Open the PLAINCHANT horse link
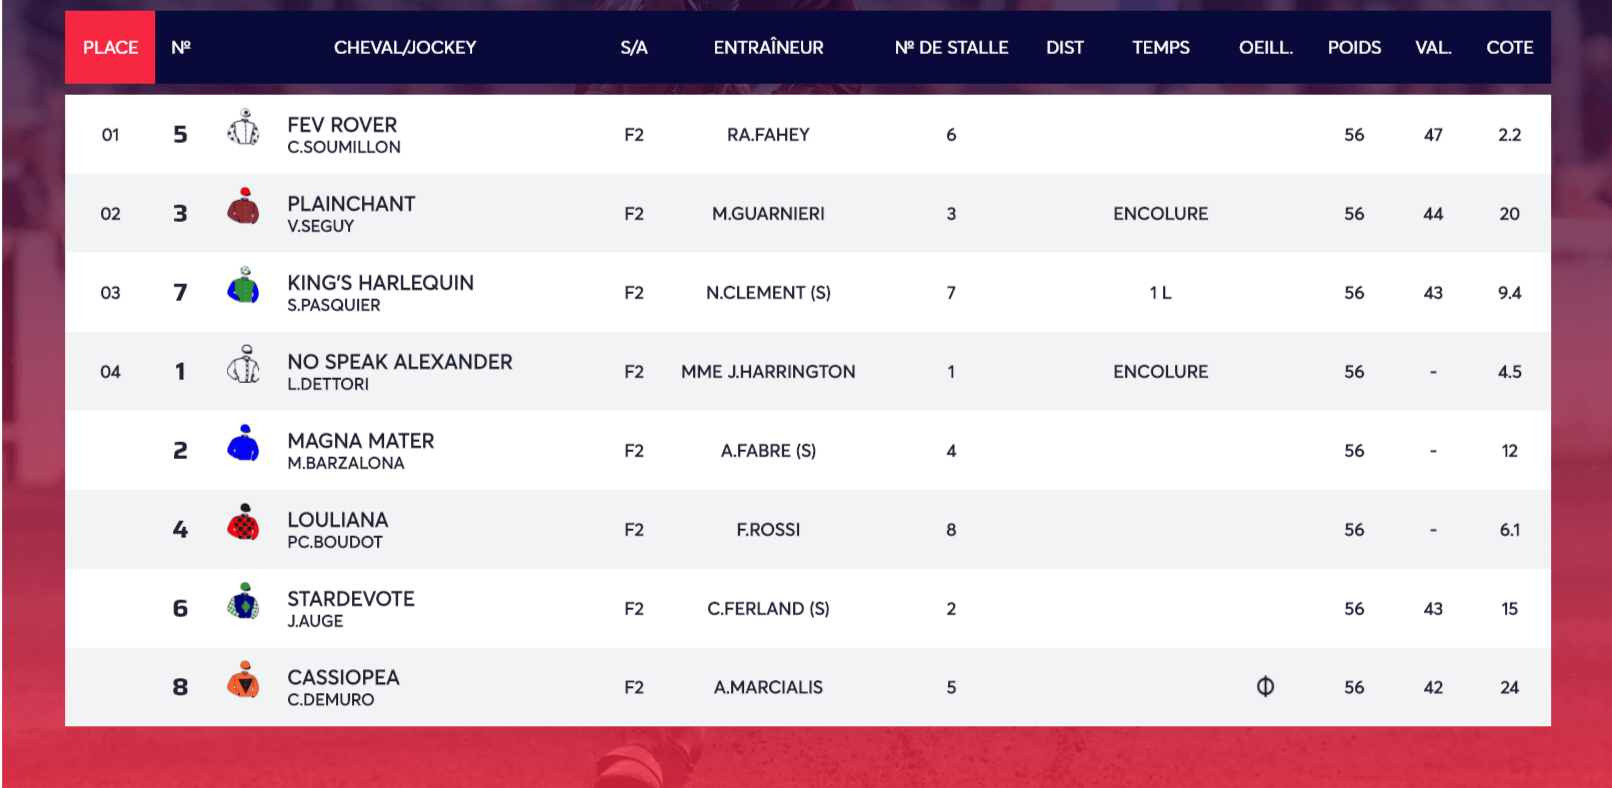 (x=351, y=204)
